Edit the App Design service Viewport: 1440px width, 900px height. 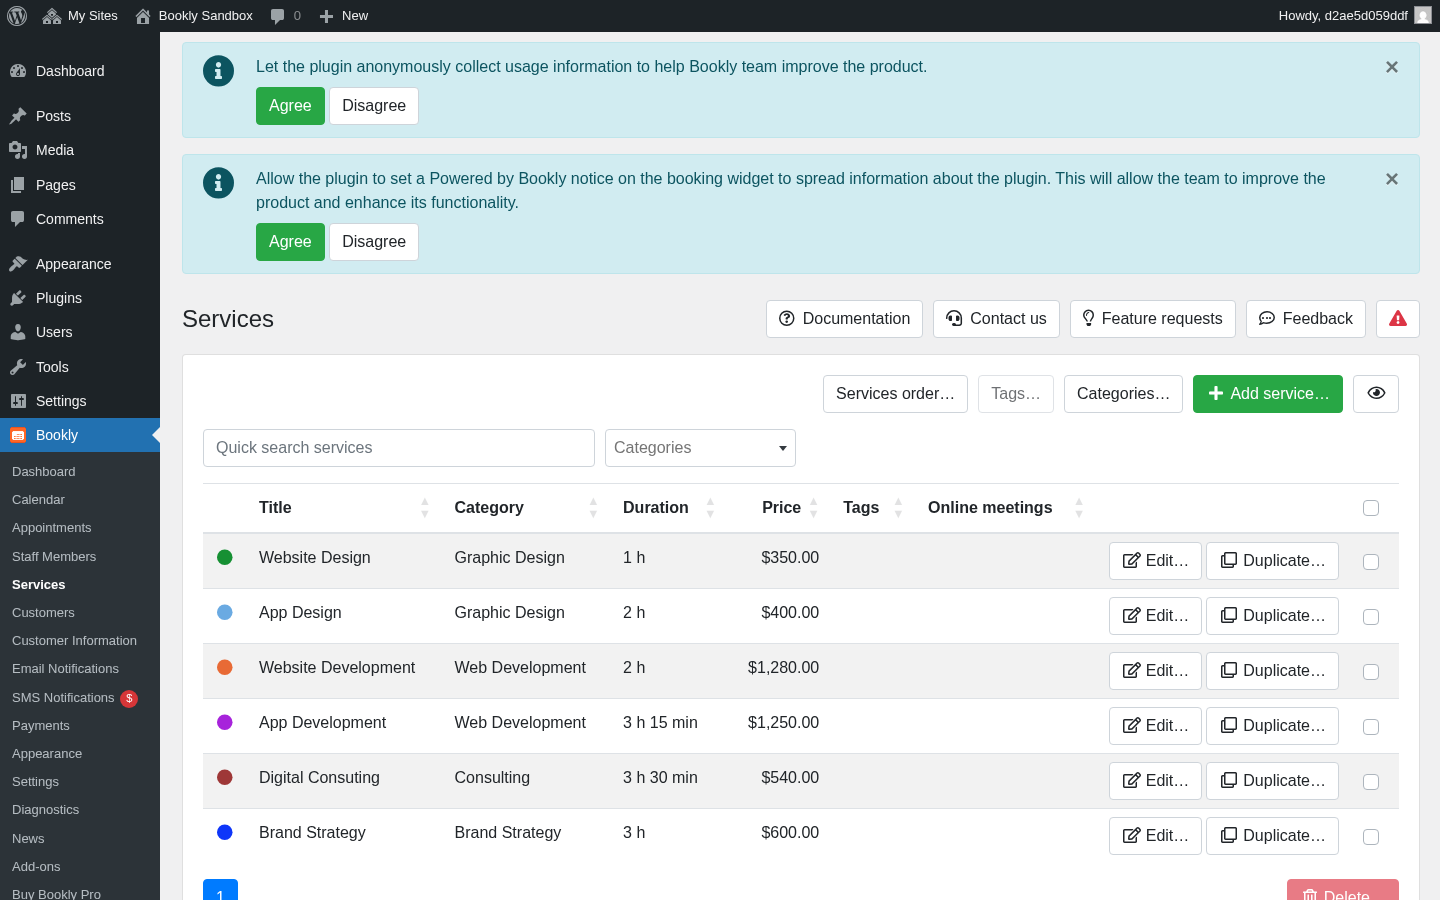[x=1155, y=616]
